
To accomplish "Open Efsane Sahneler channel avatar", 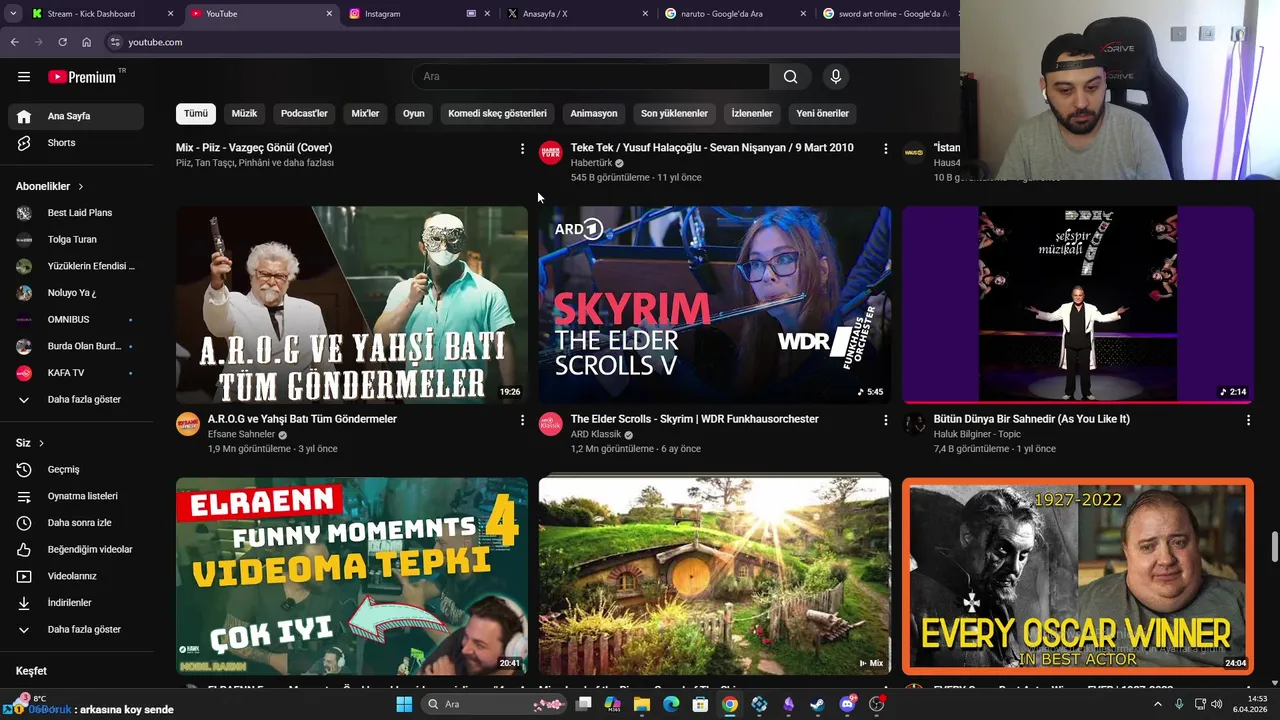I will (188, 424).
